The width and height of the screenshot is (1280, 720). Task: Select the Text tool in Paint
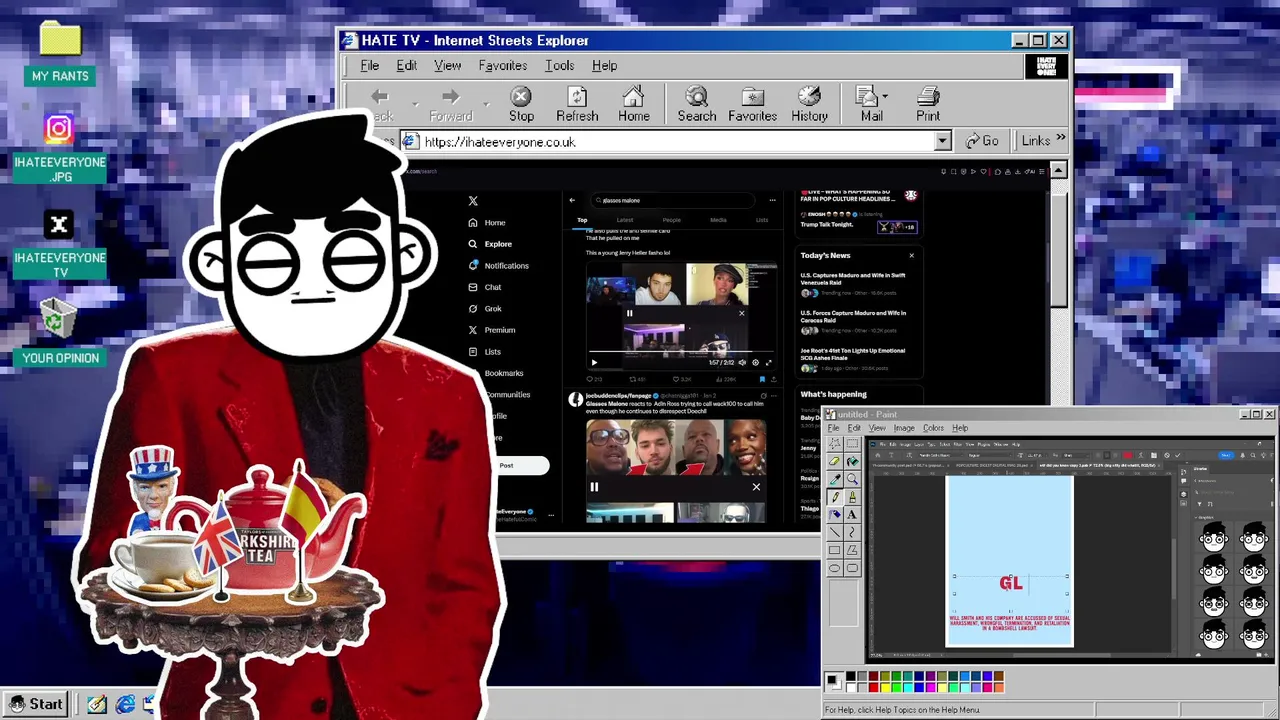pyautogui.click(x=852, y=514)
